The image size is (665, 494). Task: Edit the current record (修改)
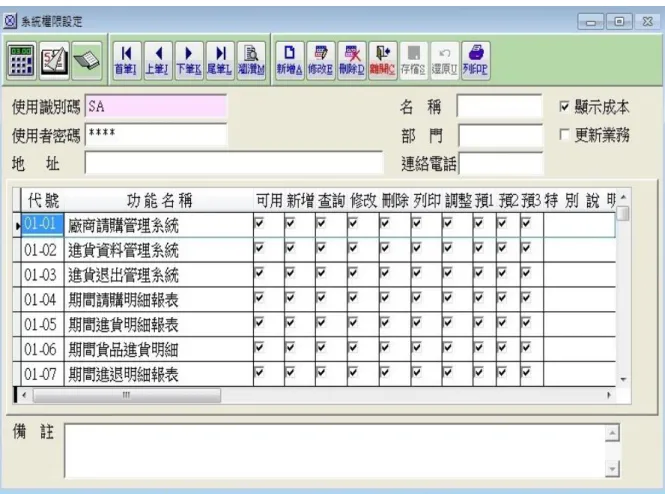tap(321, 60)
